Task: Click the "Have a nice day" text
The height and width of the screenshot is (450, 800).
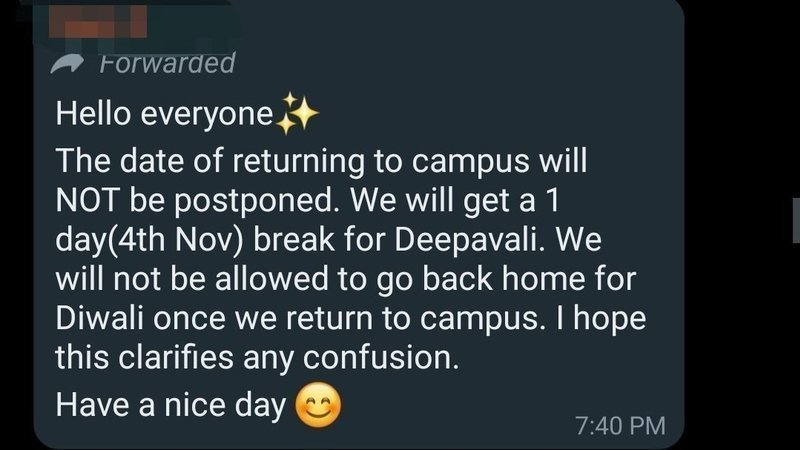Action: click(x=172, y=404)
